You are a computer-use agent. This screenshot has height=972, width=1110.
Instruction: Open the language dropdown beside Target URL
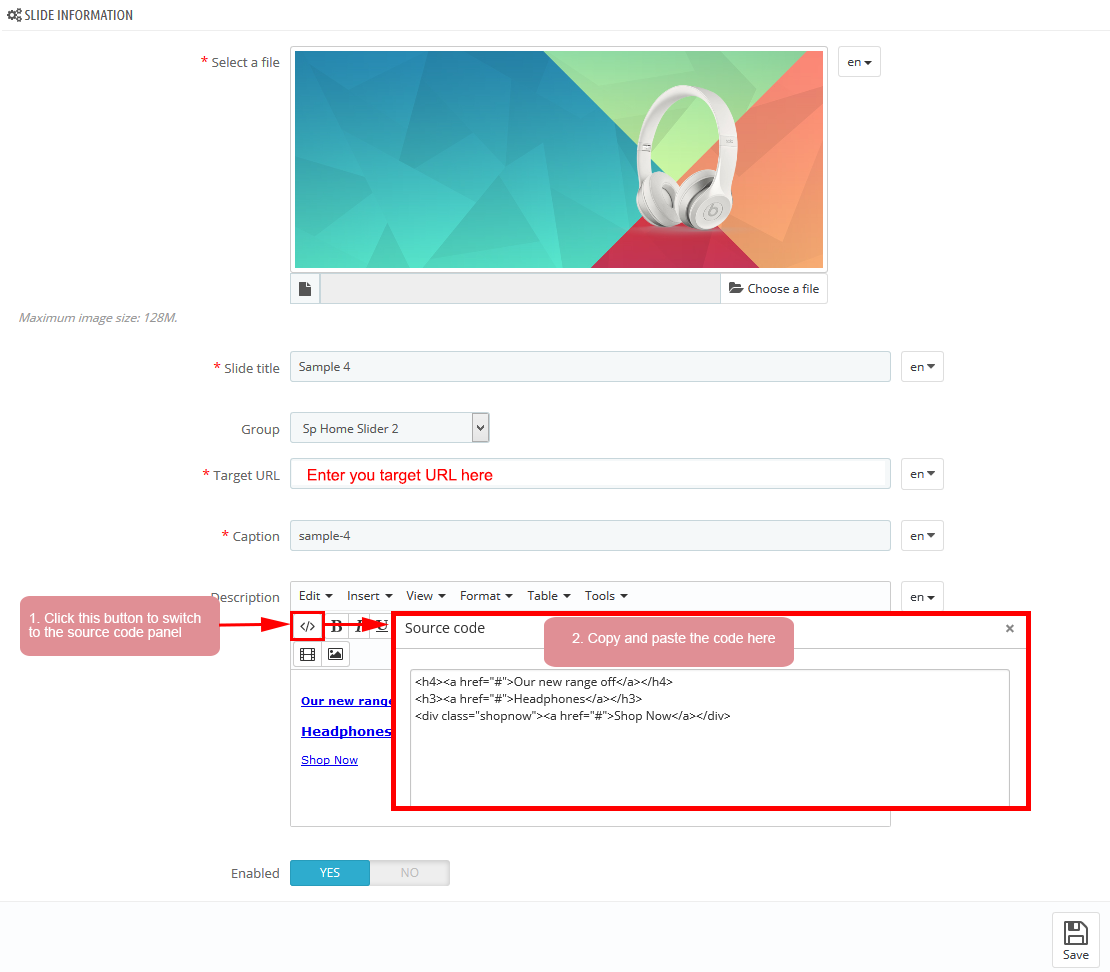[922, 474]
